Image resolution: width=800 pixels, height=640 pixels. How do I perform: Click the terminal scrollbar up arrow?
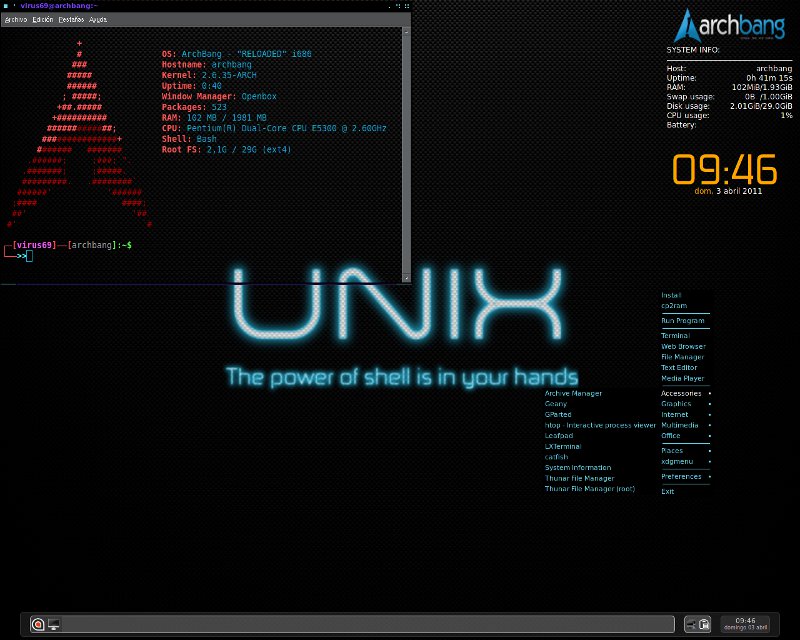coord(406,32)
